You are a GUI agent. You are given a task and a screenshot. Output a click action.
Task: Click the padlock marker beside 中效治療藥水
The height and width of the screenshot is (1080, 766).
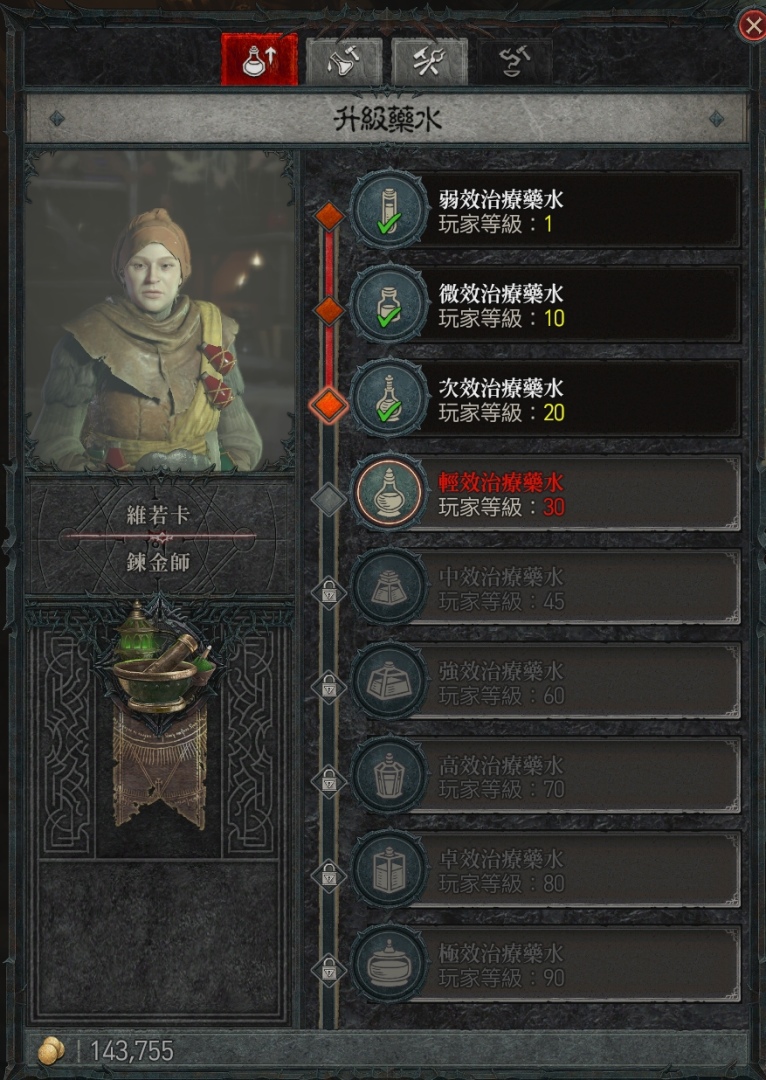pyautogui.click(x=329, y=592)
